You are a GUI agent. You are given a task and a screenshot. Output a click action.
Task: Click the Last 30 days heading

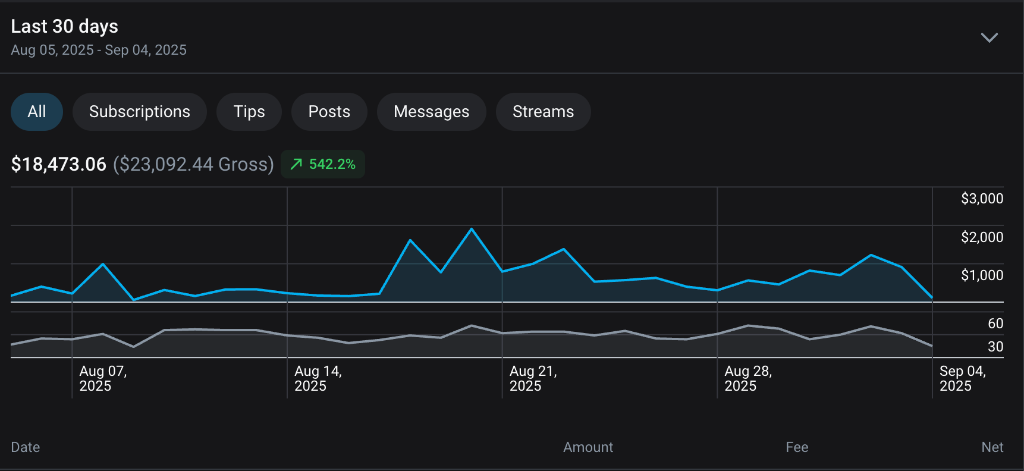(x=64, y=27)
